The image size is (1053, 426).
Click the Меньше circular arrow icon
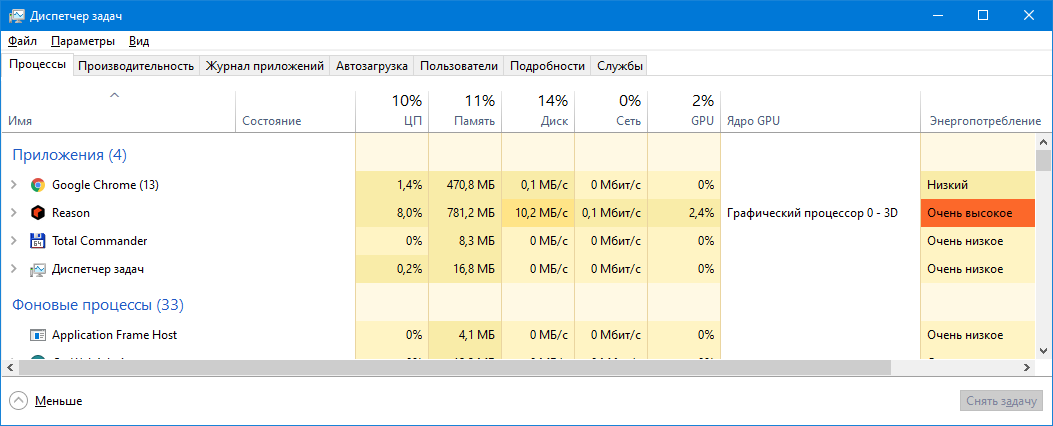pyautogui.click(x=18, y=401)
